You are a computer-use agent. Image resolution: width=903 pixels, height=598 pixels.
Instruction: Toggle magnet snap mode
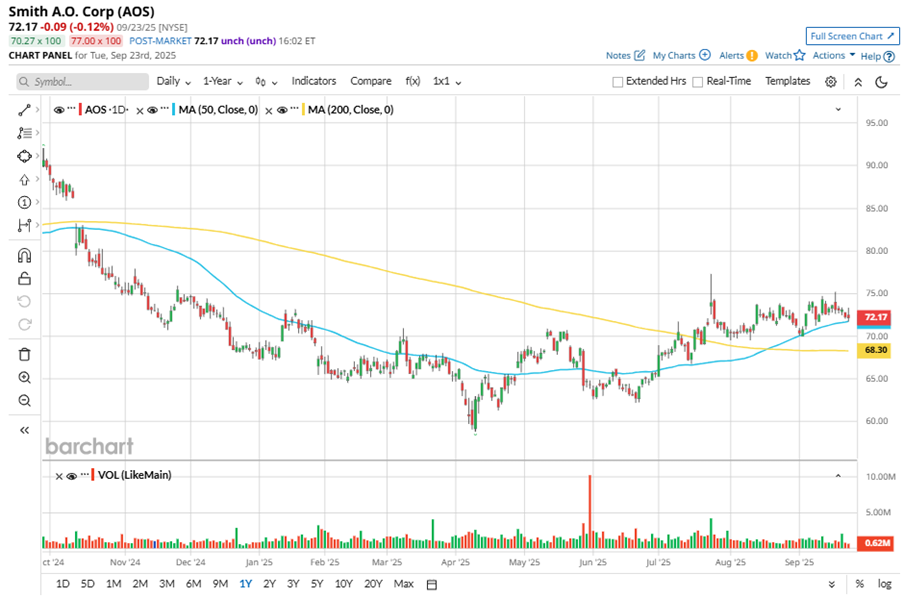click(x=24, y=255)
